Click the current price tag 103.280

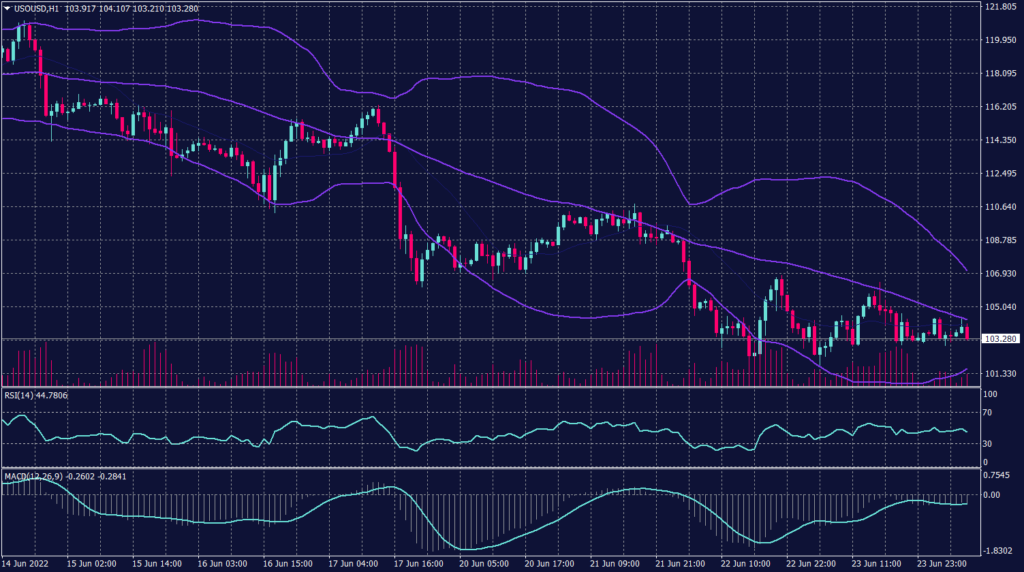(999, 340)
